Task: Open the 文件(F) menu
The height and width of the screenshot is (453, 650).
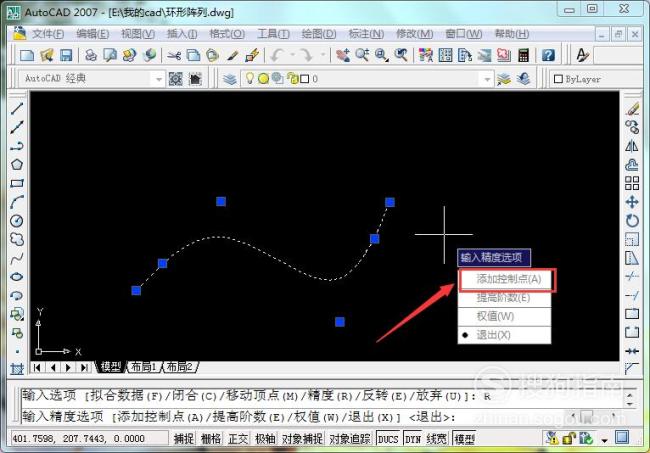Action: click(x=48, y=34)
